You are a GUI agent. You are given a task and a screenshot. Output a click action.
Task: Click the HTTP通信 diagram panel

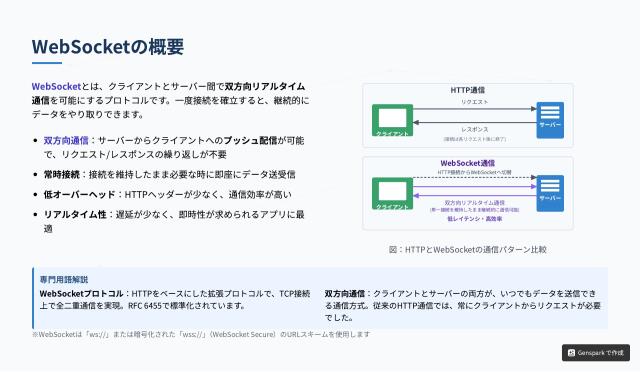(x=468, y=116)
